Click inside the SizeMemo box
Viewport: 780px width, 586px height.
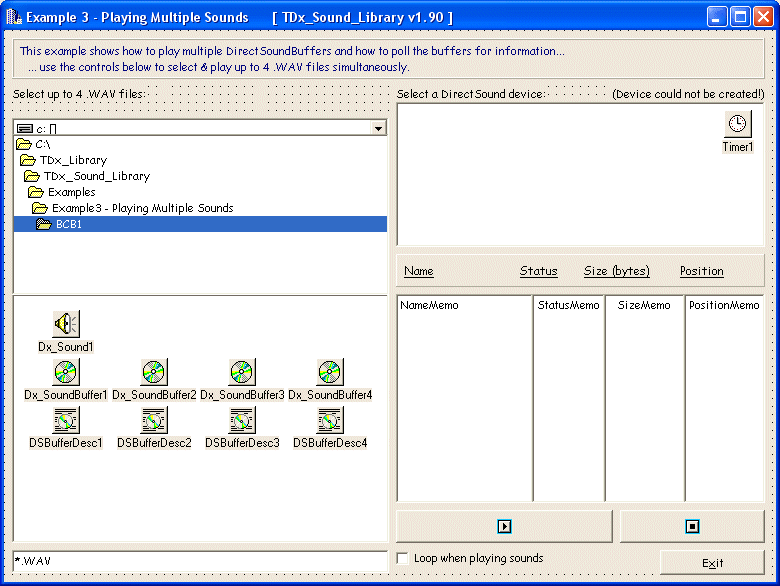[645, 398]
